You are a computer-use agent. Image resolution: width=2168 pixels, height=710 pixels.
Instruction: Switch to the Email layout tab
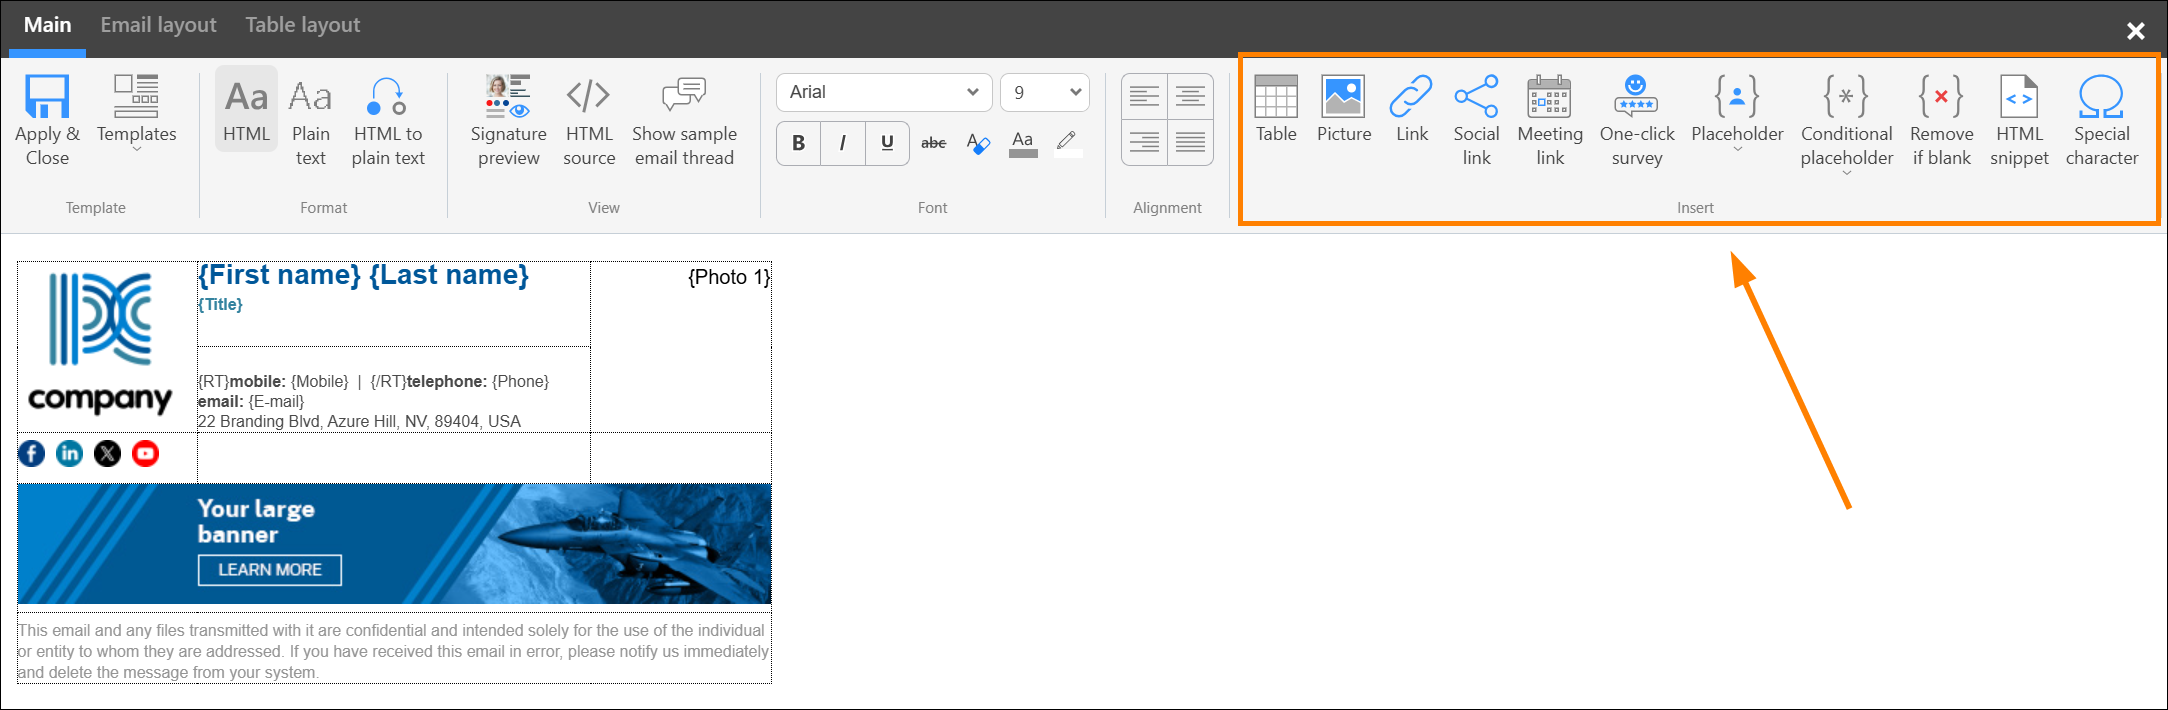(158, 25)
